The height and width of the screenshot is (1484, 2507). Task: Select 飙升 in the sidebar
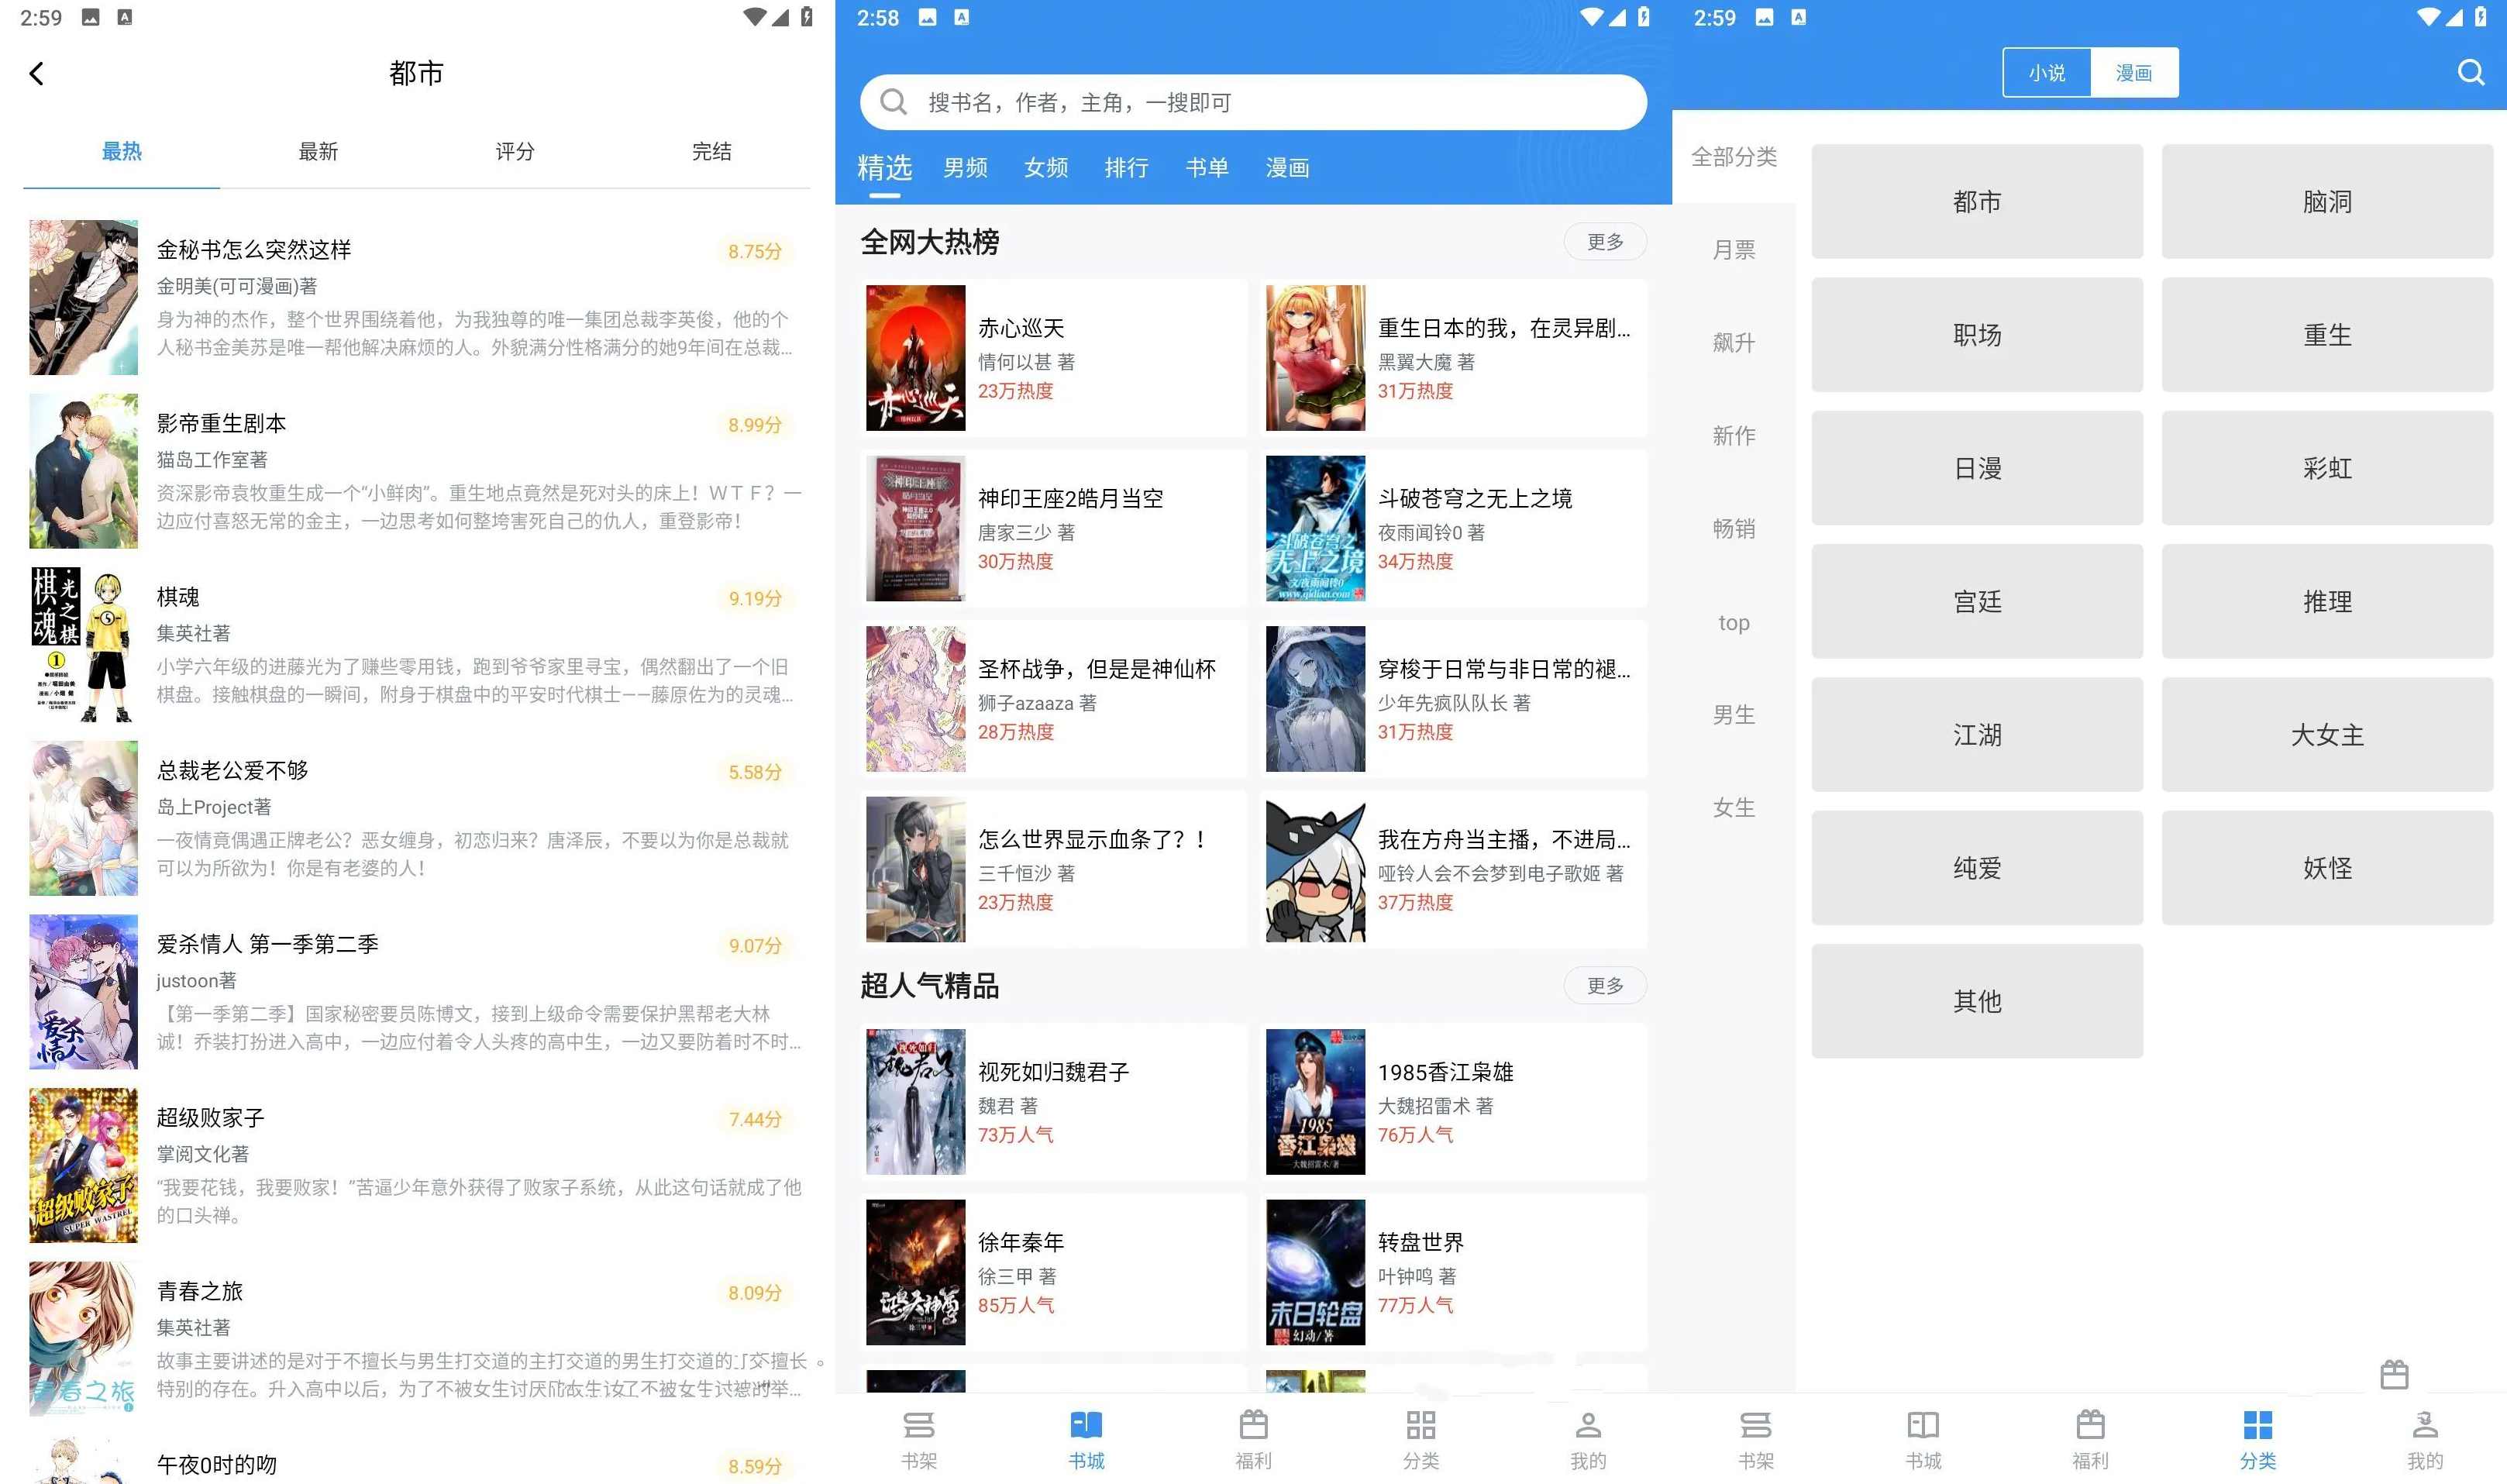[x=1733, y=343]
